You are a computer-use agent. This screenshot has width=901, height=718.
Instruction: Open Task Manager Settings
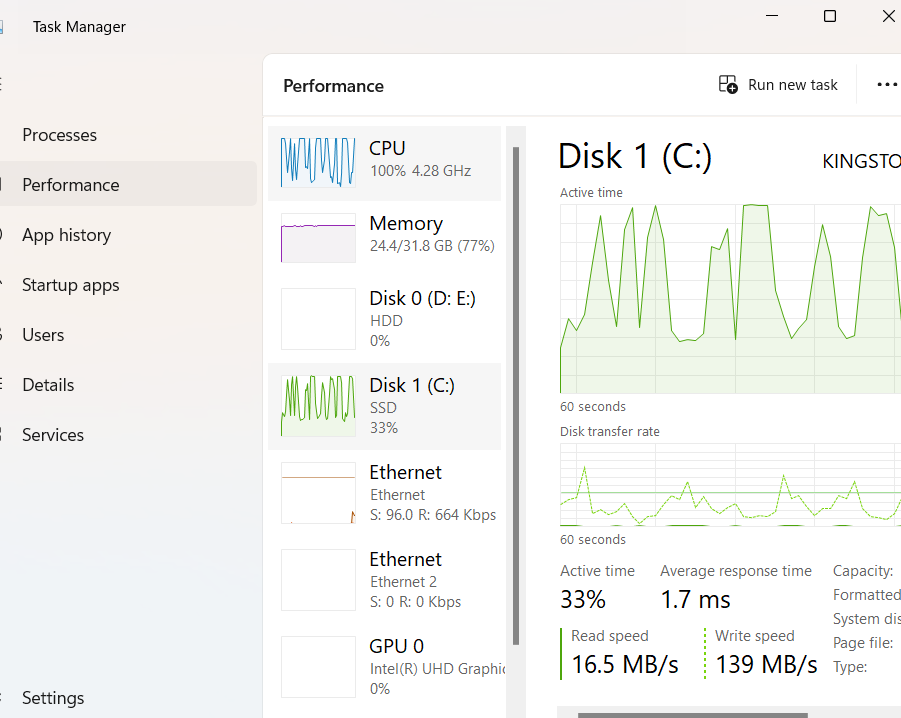pyautogui.click(x=53, y=698)
